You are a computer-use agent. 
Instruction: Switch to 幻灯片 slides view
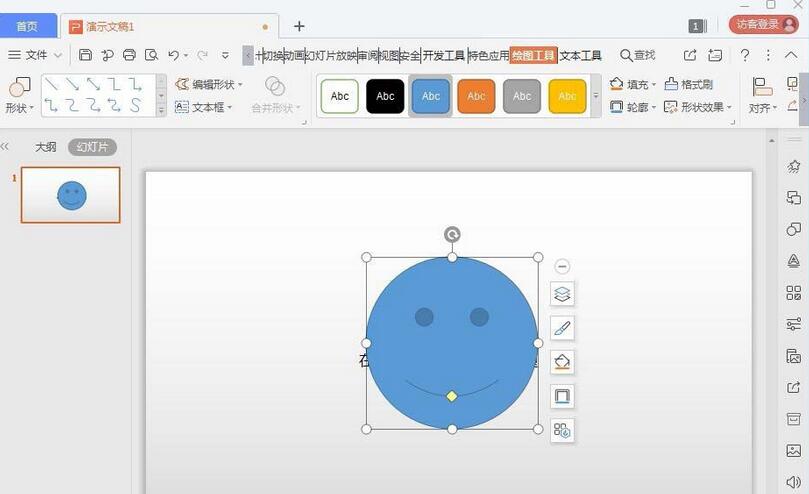click(92, 147)
